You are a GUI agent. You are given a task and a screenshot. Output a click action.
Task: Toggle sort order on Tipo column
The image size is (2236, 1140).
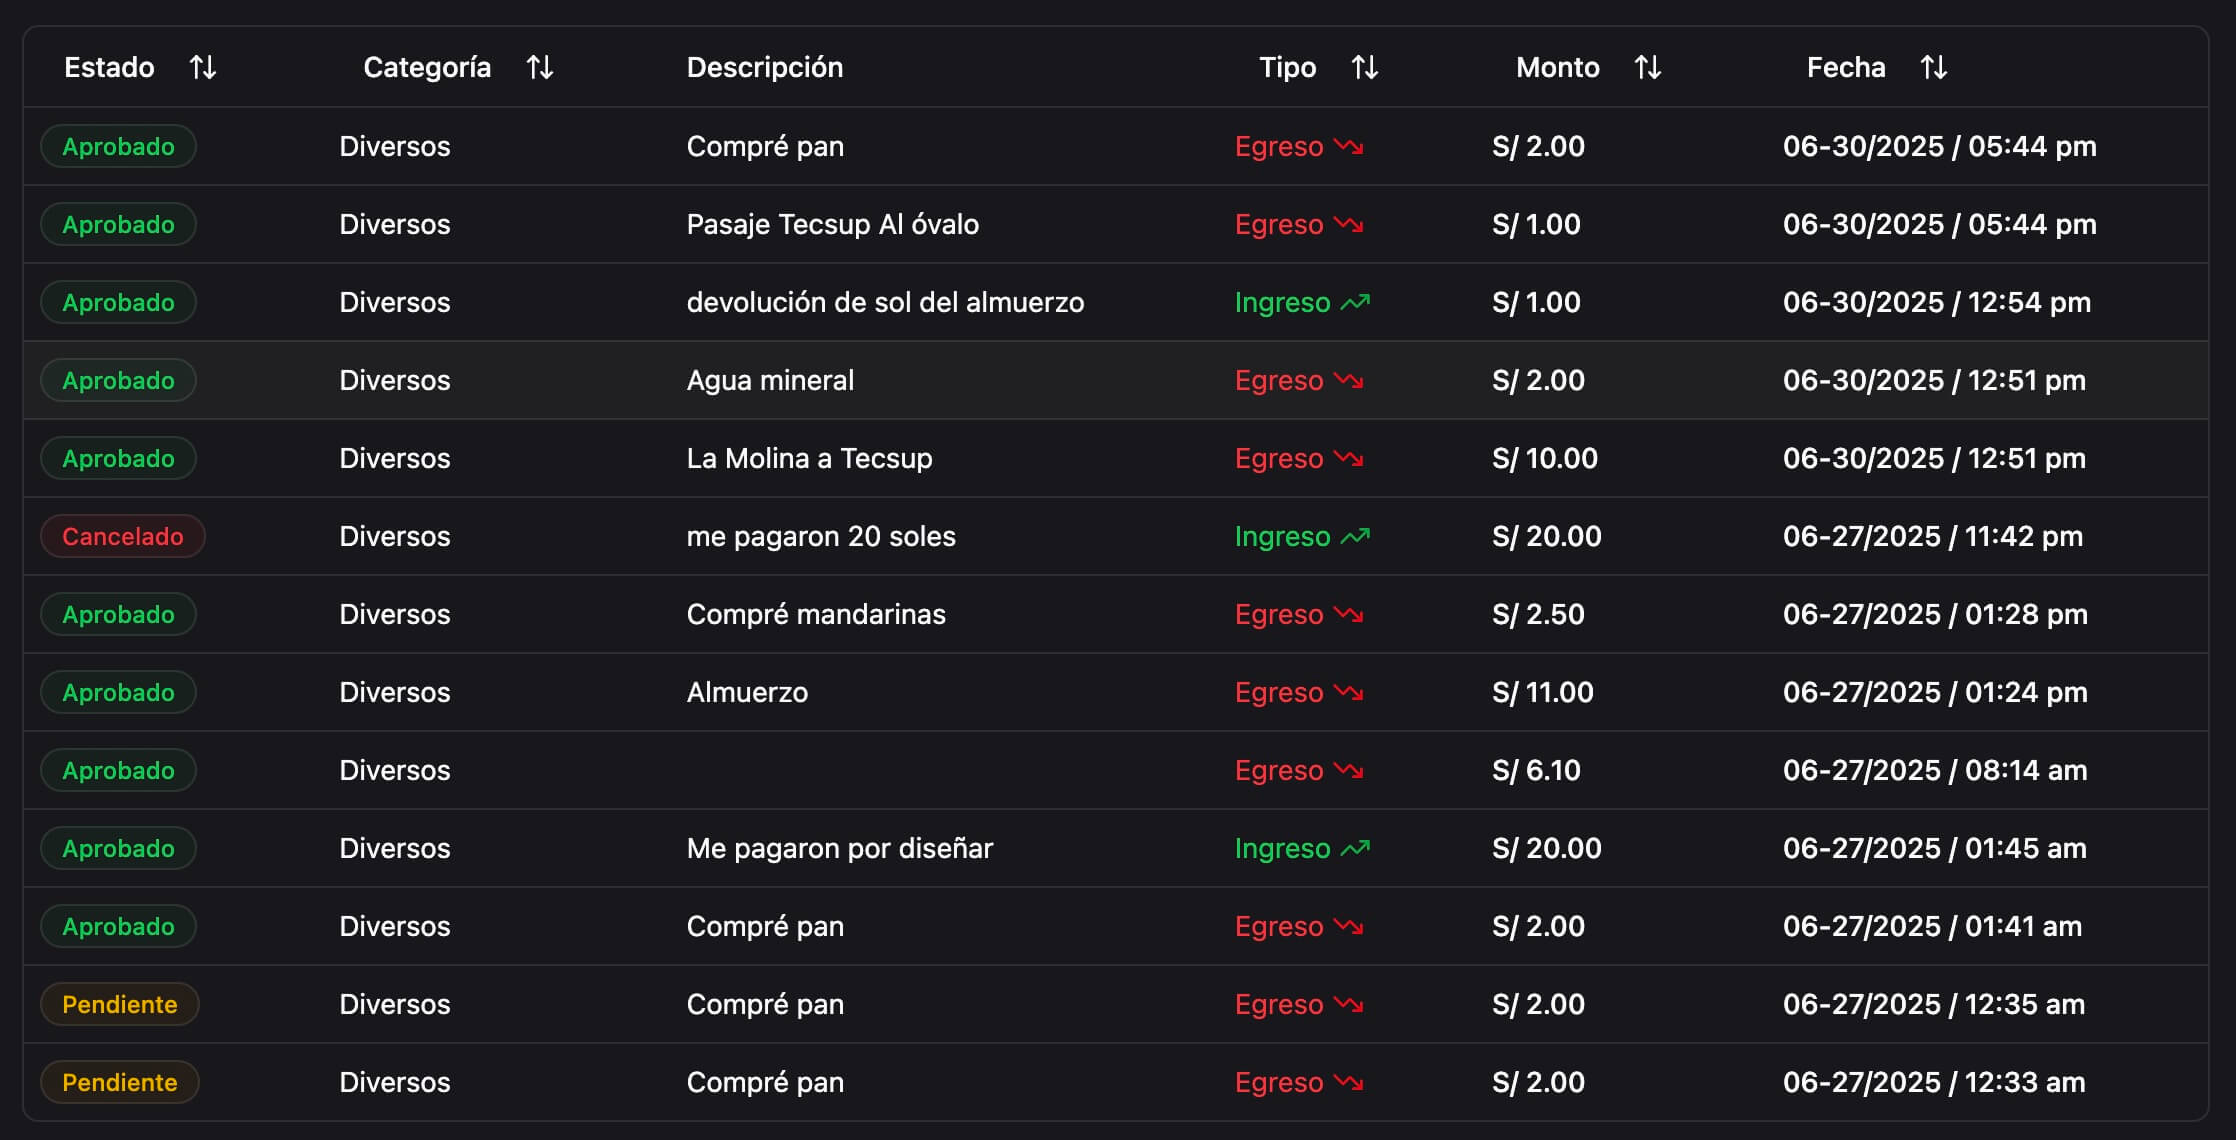[x=1365, y=67]
